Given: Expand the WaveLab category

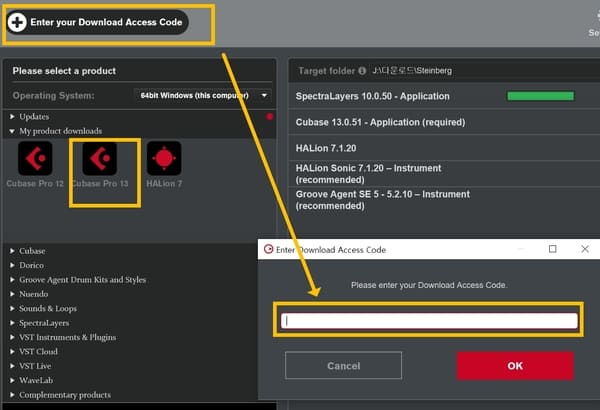Looking at the screenshot, I should pyautogui.click(x=12, y=380).
